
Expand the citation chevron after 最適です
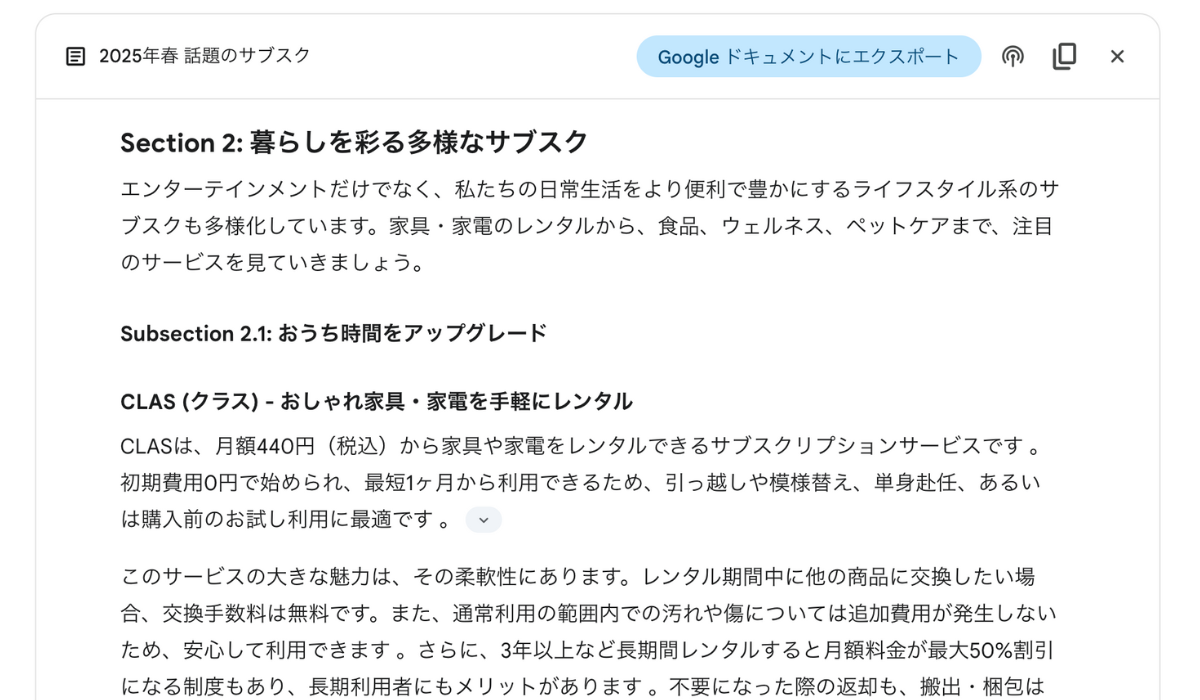pyautogui.click(x=484, y=520)
